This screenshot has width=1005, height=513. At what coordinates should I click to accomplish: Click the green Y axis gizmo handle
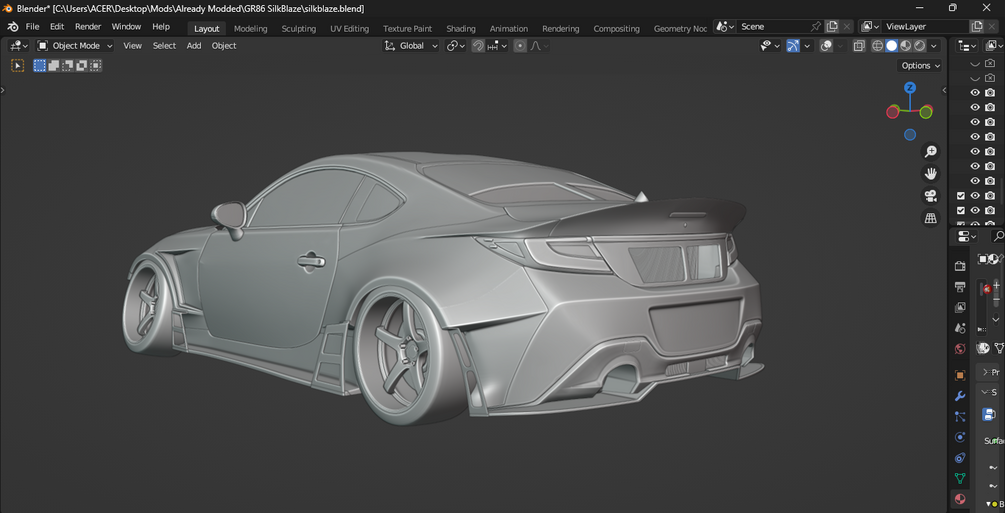click(926, 112)
